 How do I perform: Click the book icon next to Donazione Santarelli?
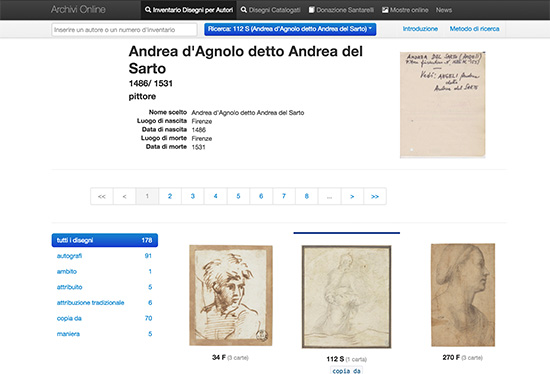click(311, 10)
